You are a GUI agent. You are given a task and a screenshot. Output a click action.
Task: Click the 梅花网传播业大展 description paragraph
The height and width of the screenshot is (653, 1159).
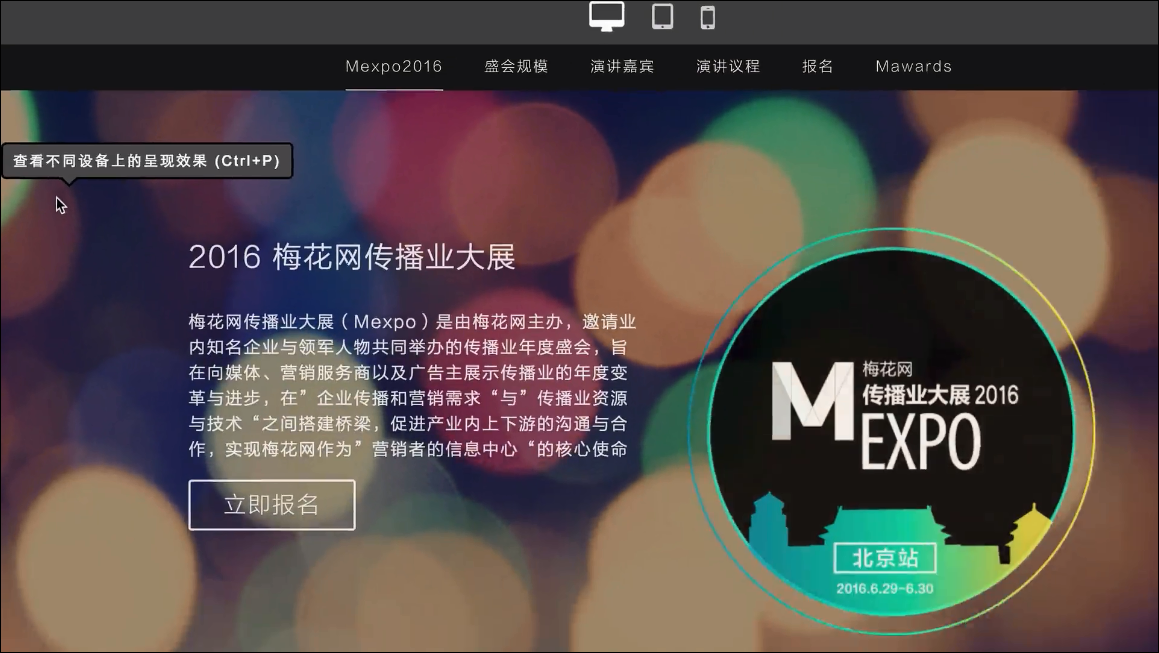(x=412, y=385)
